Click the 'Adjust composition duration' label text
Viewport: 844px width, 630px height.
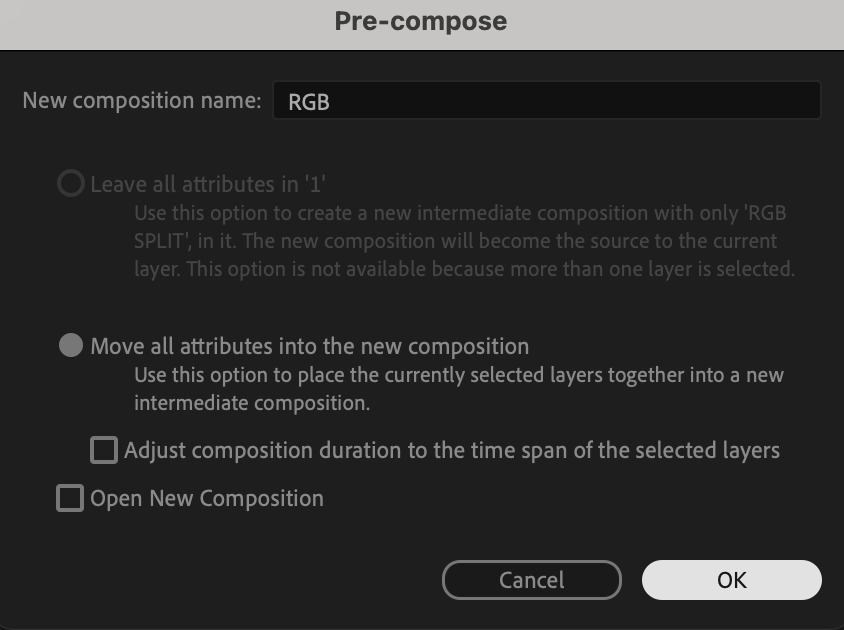click(x=451, y=450)
